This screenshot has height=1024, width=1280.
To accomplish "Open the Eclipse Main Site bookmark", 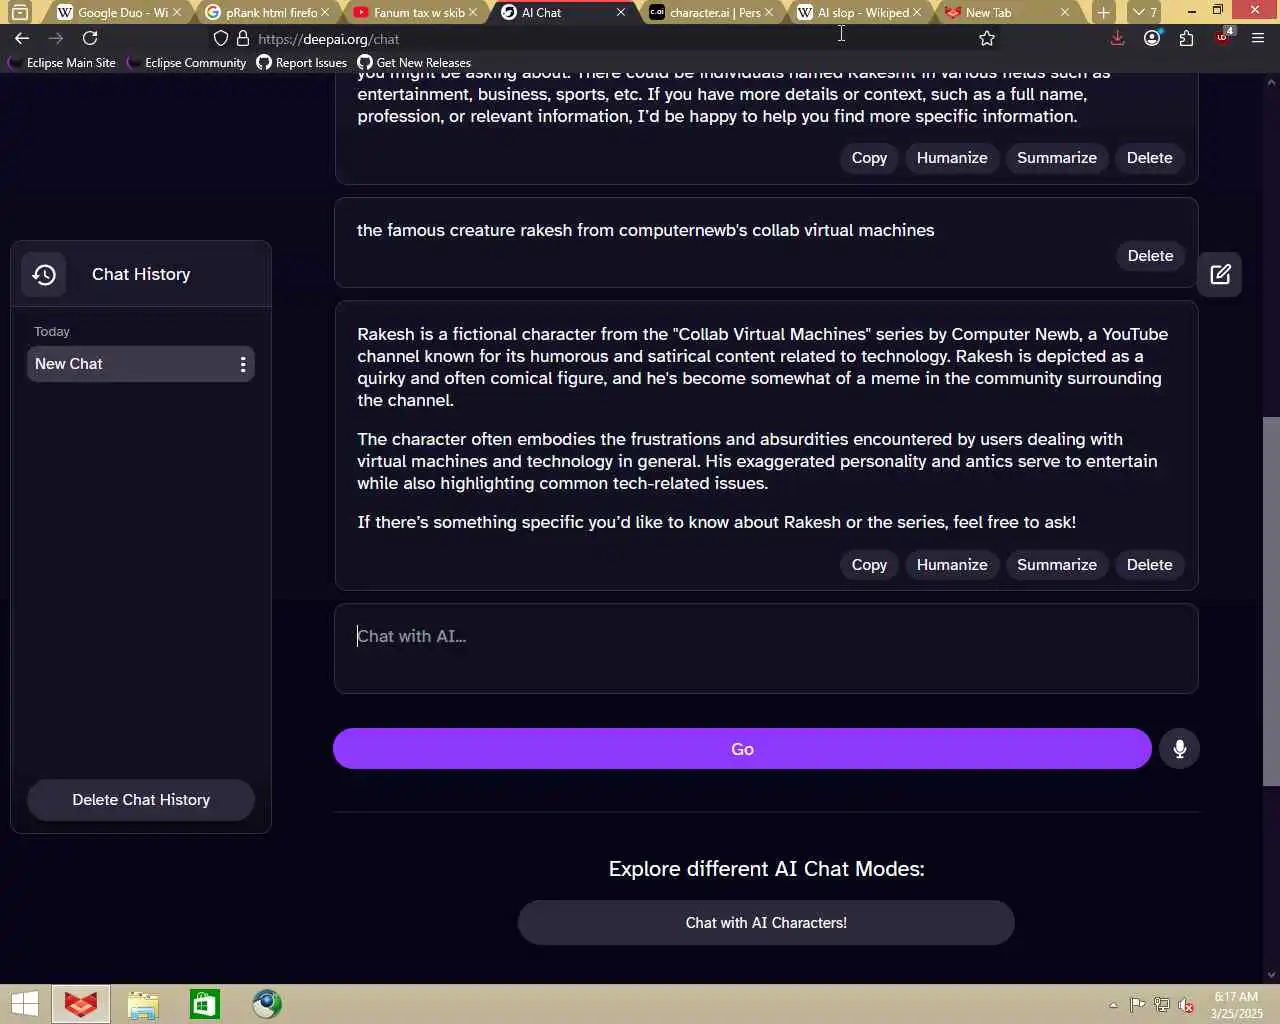I will [x=62, y=62].
